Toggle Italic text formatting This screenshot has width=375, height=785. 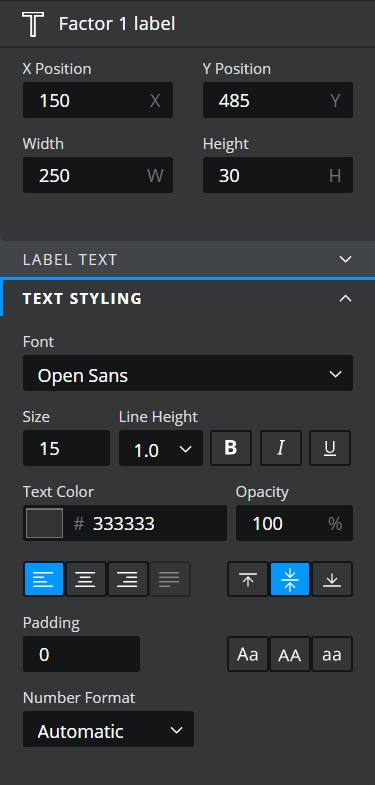[x=280, y=448]
